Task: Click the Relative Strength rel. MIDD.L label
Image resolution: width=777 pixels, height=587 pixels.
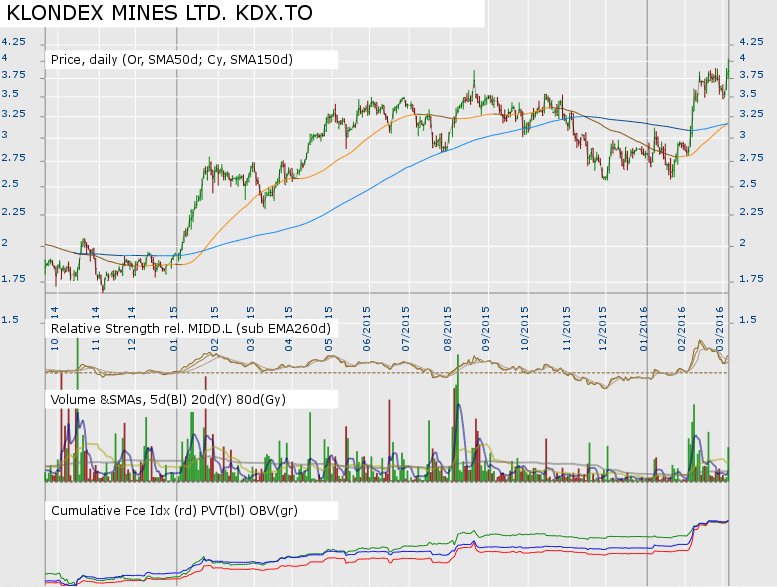Action: click(191, 328)
